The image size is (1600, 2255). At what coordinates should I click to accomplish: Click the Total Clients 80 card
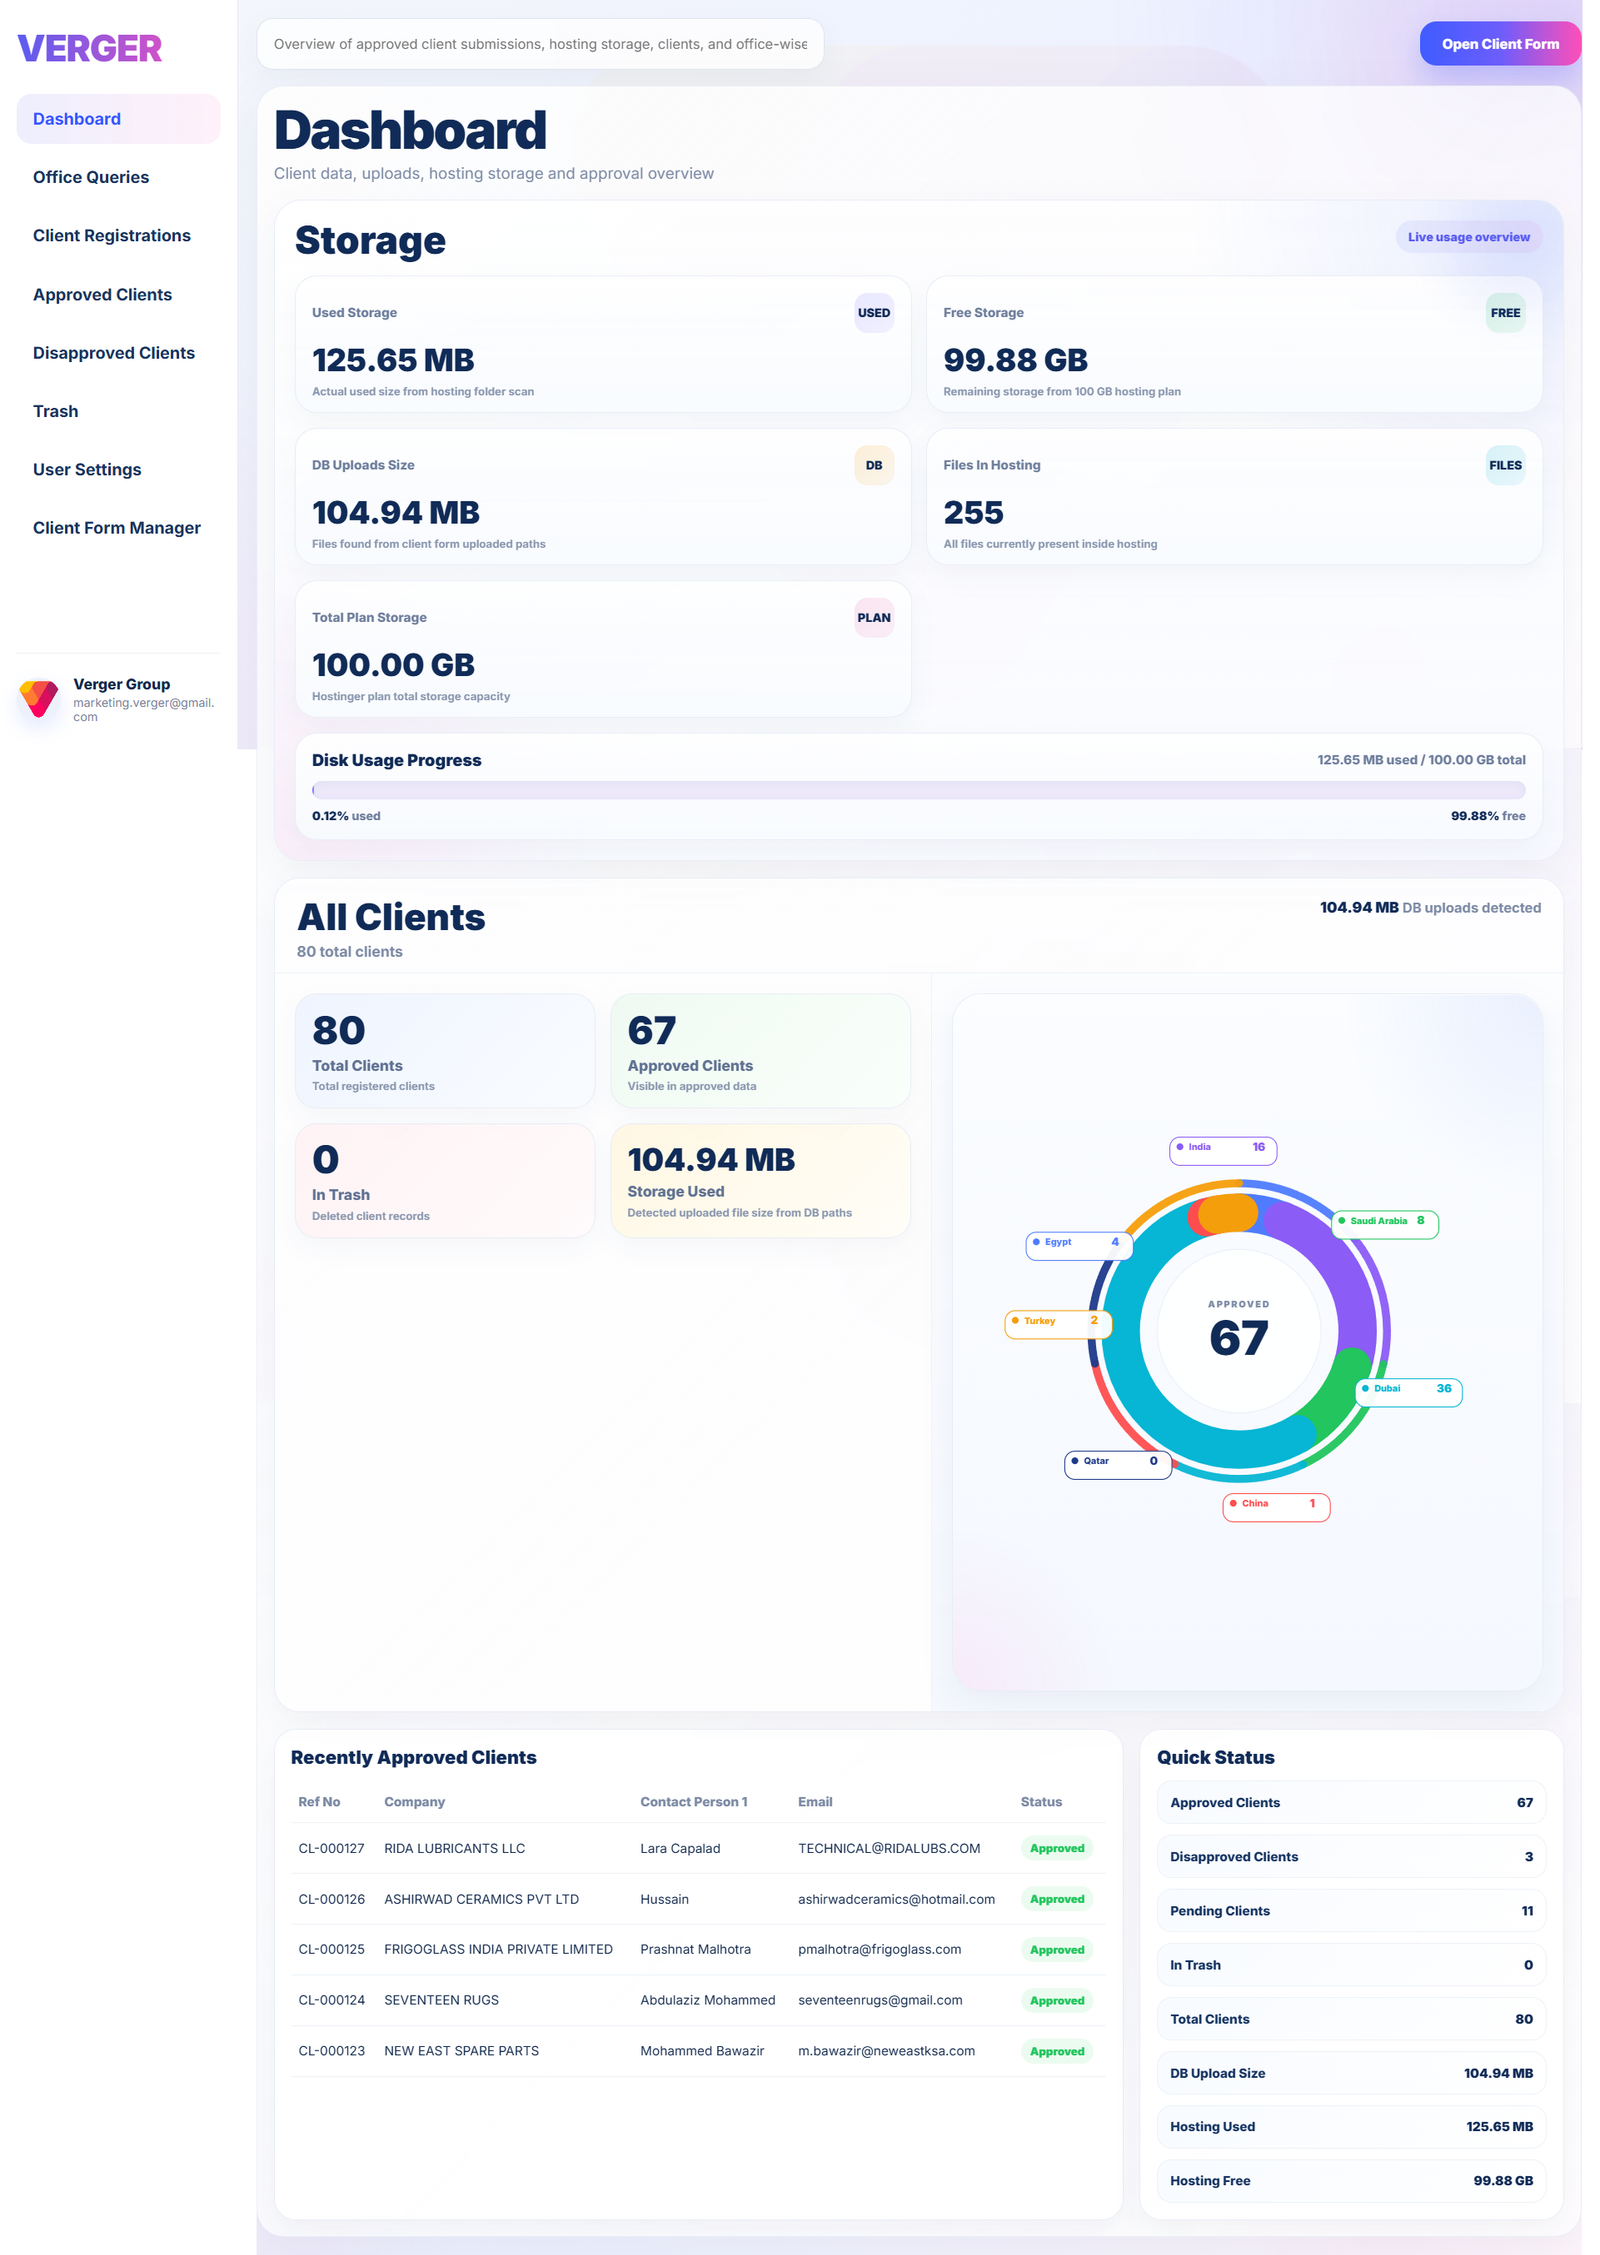tap(445, 1050)
